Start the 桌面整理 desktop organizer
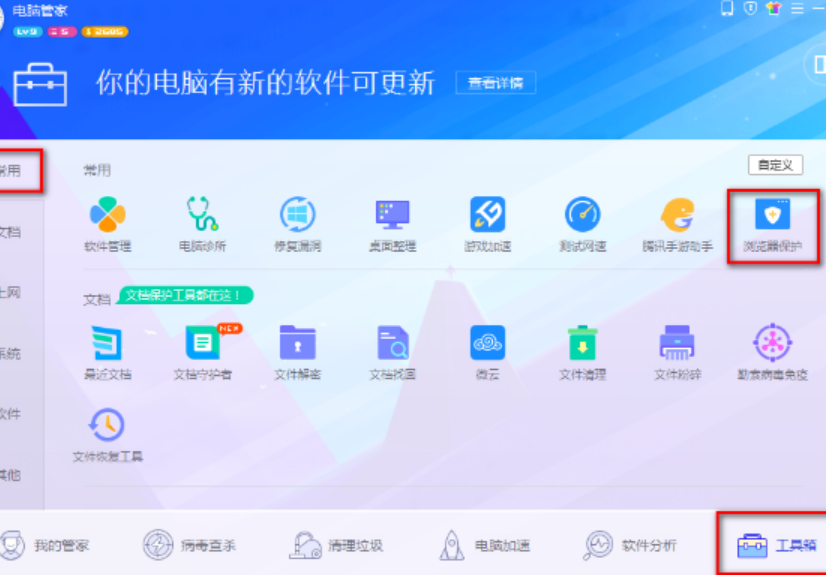This screenshot has width=826, height=575. pyautogui.click(x=392, y=224)
